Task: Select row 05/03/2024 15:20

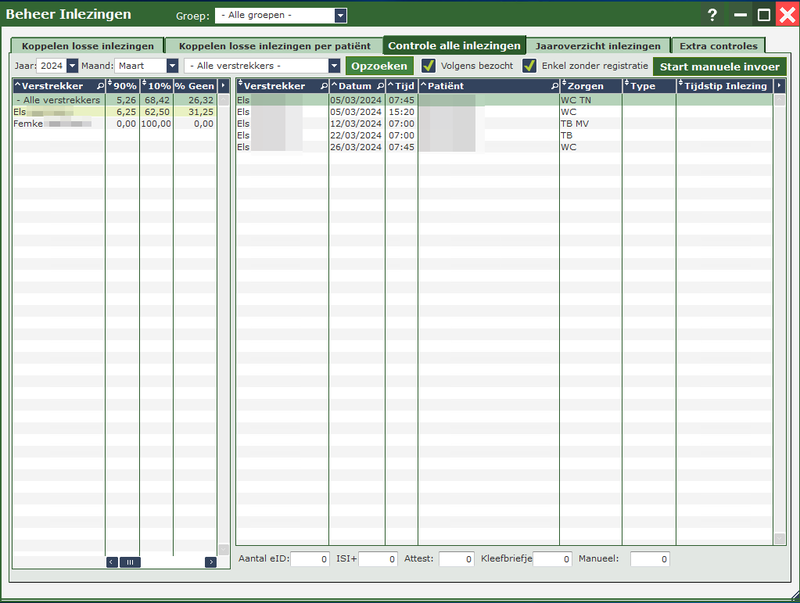Action: (x=504, y=112)
